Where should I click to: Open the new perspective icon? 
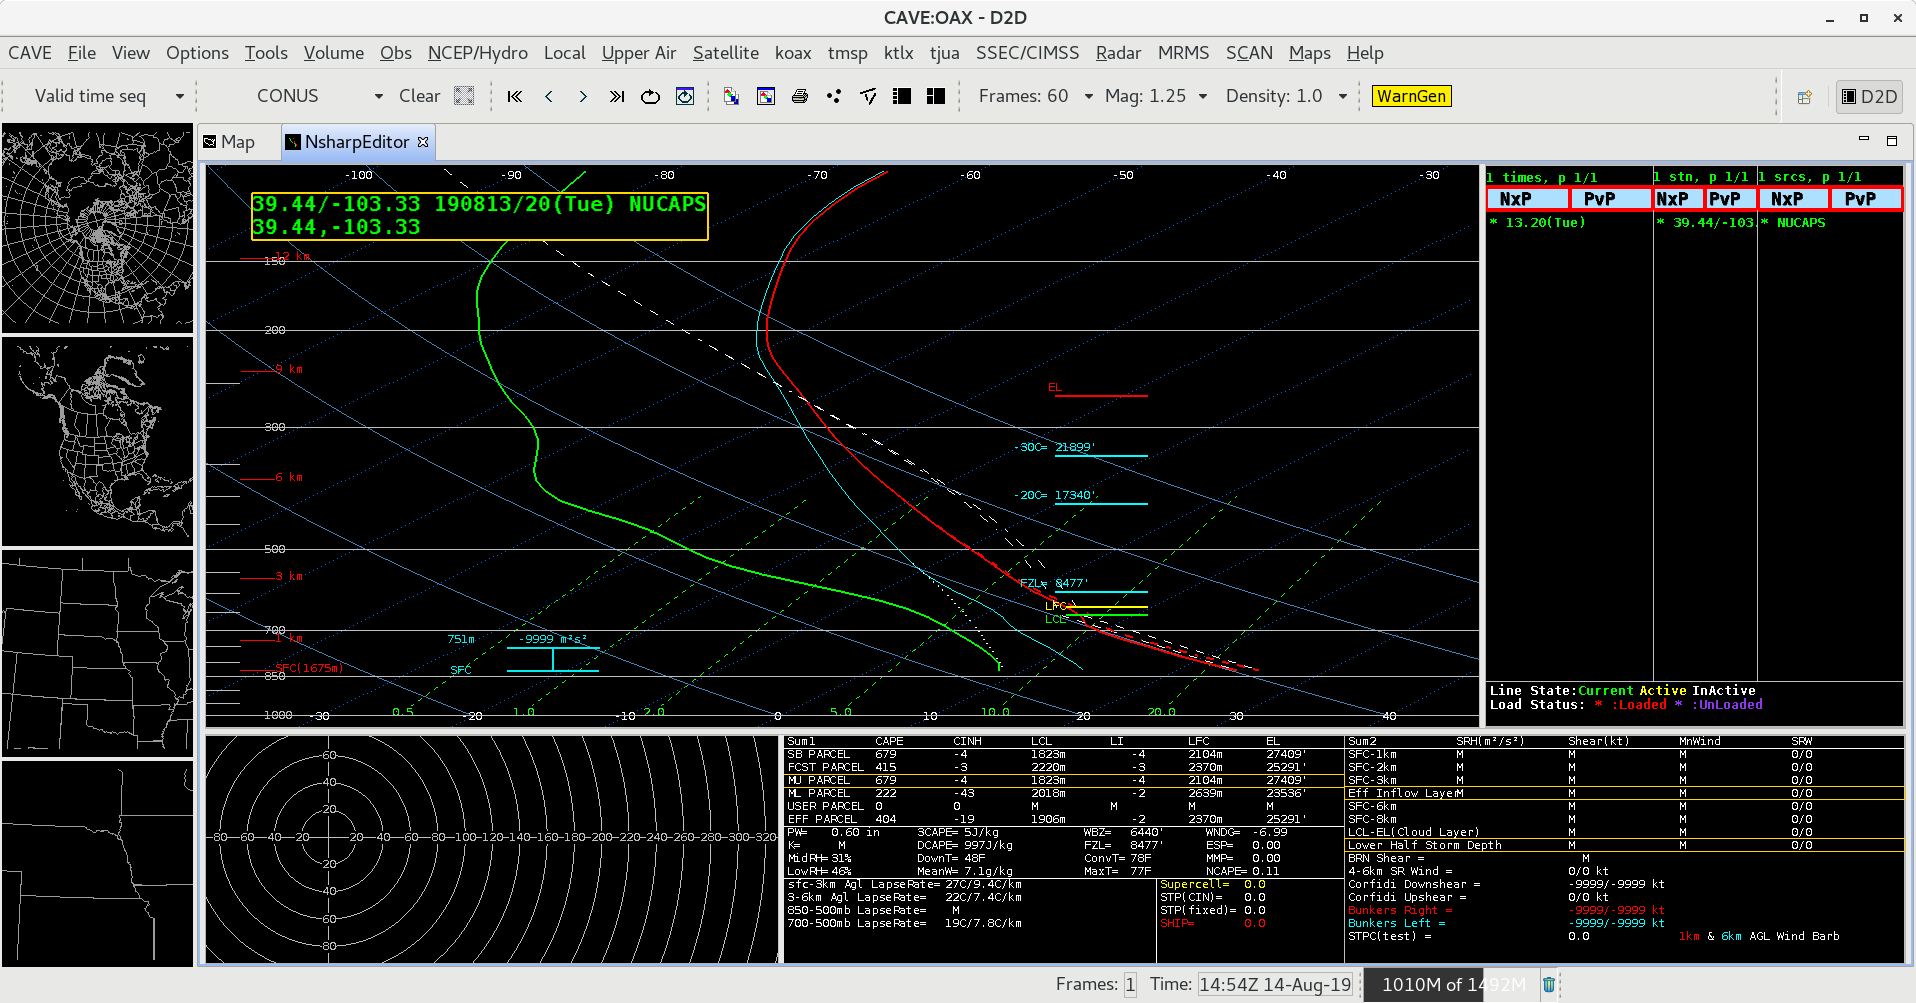1805,97
